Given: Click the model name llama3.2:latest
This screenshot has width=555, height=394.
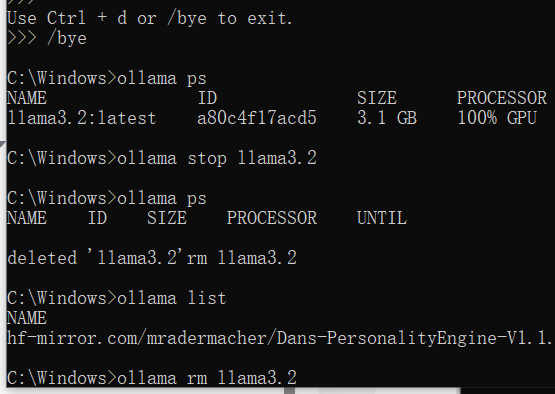Looking at the screenshot, I should click(81, 118).
